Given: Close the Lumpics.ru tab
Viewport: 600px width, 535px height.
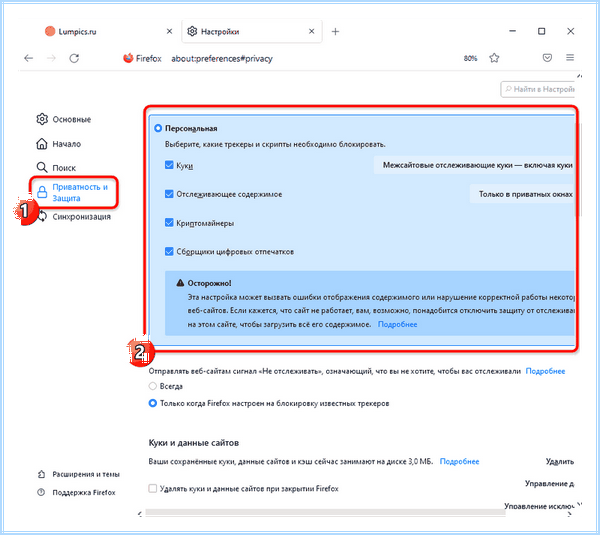Looking at the screenshot, I should pos(170,31).
